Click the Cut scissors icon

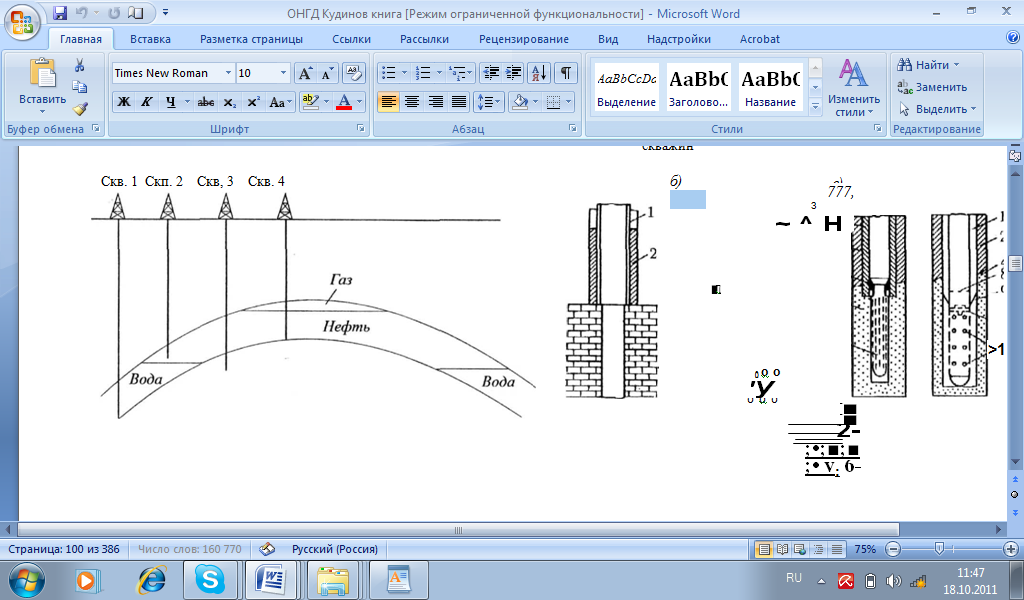coord(79,66)
